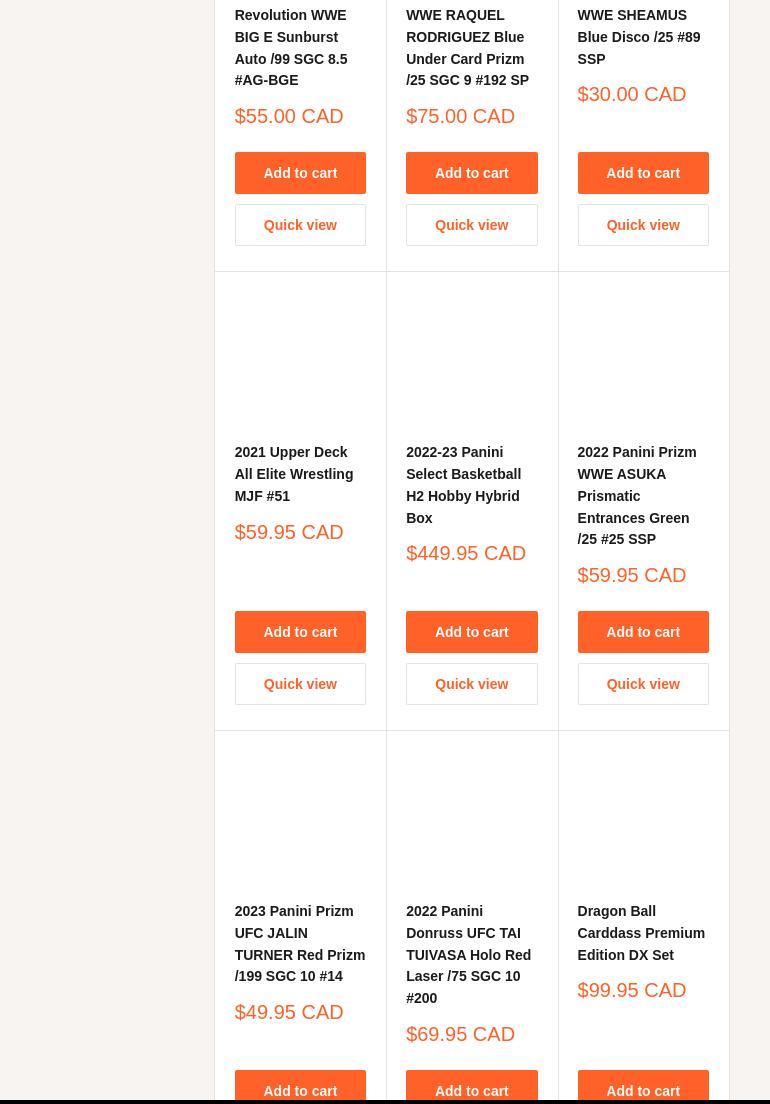The width and height of the screenshot is (770, 1104).
Task: Open 2021 Upper Deck All Elite Wrestling MJF link
Action: coord(293,474)
